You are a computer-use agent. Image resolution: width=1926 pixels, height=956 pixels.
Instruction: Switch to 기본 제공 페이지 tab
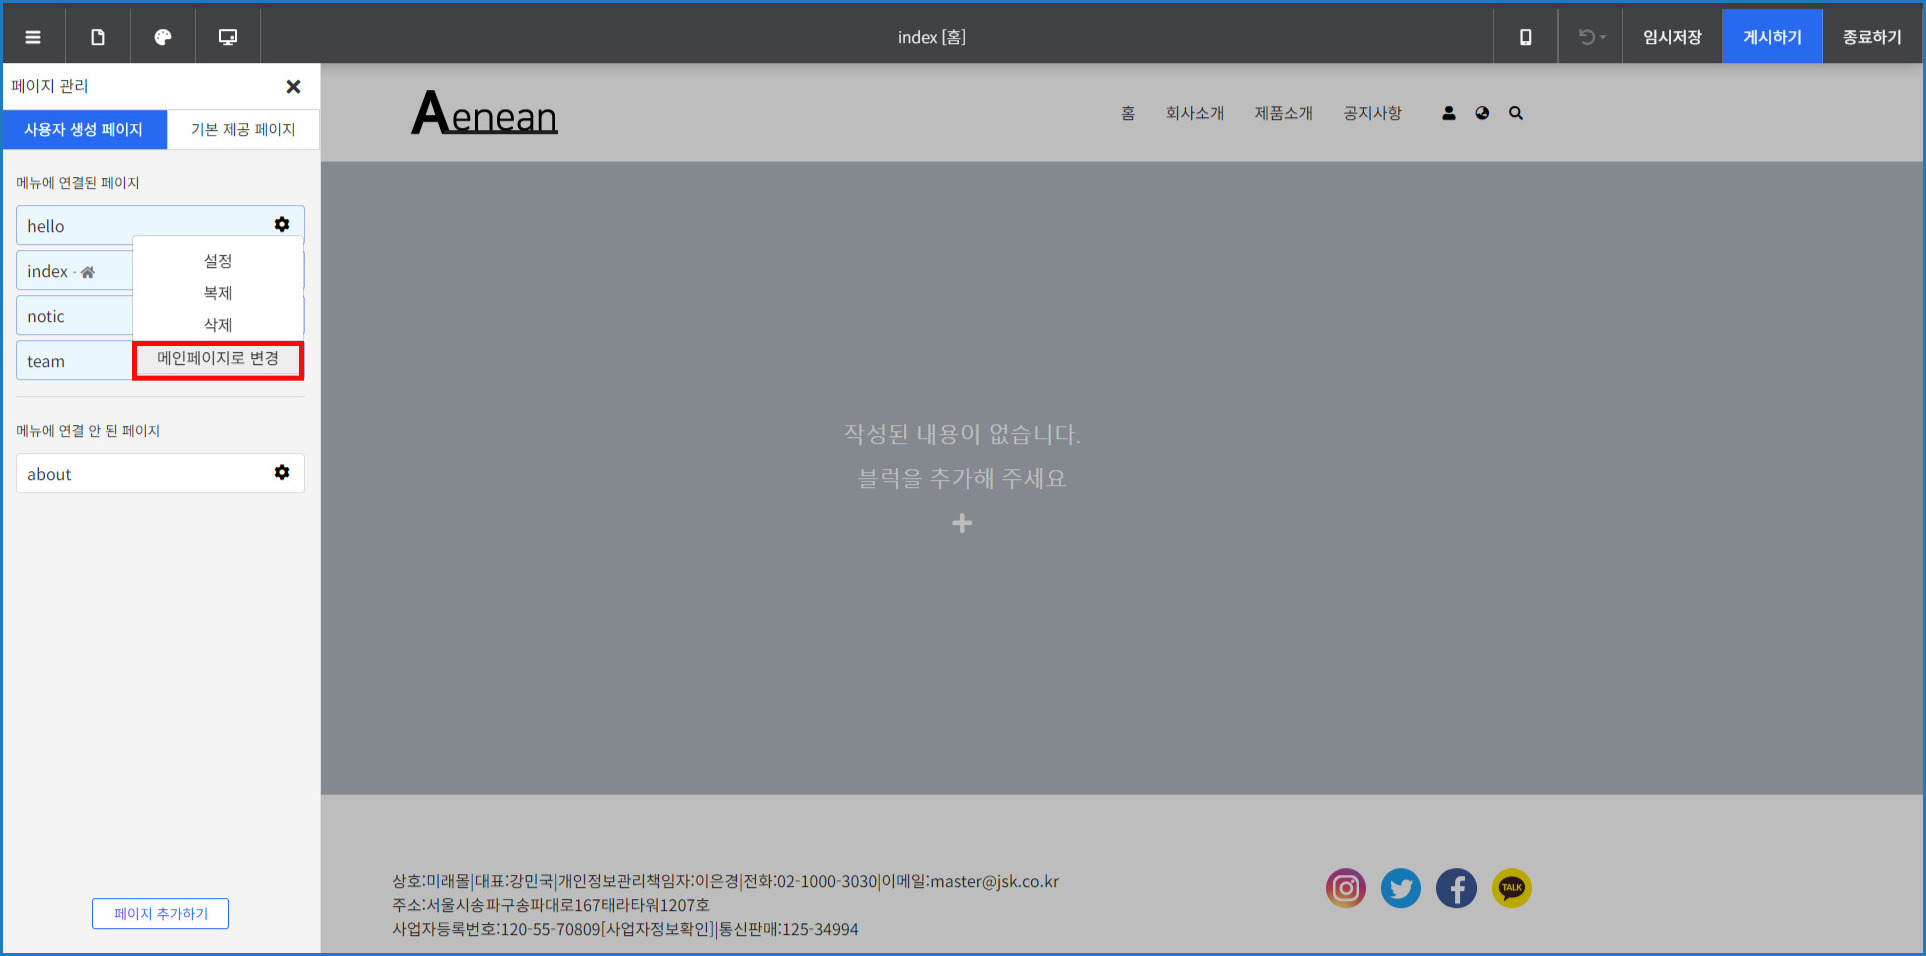(243, 130)
